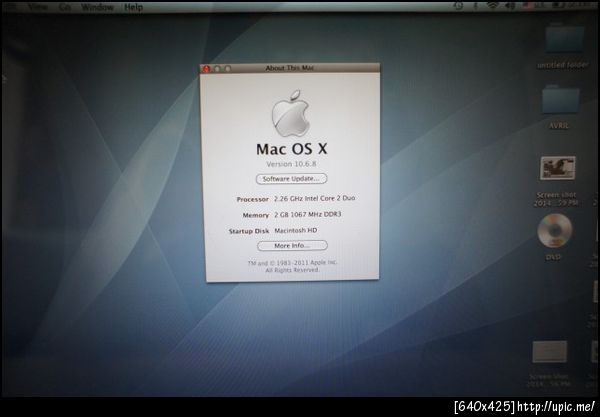Select the Screen shot file below the DVD
Viewport: 600px width, 417px height.
(549, 352)
